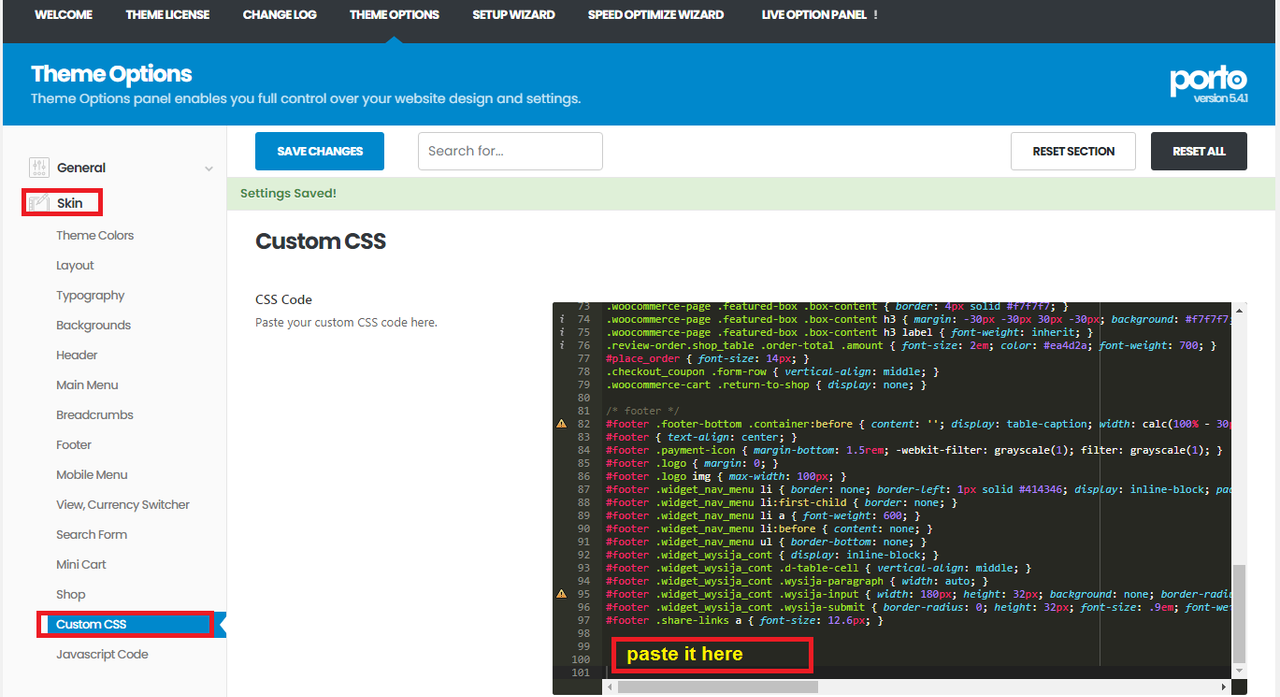Open the Theme Options top tab
The height and width of the screenshot is (697, 1280).
click(394, 15)
